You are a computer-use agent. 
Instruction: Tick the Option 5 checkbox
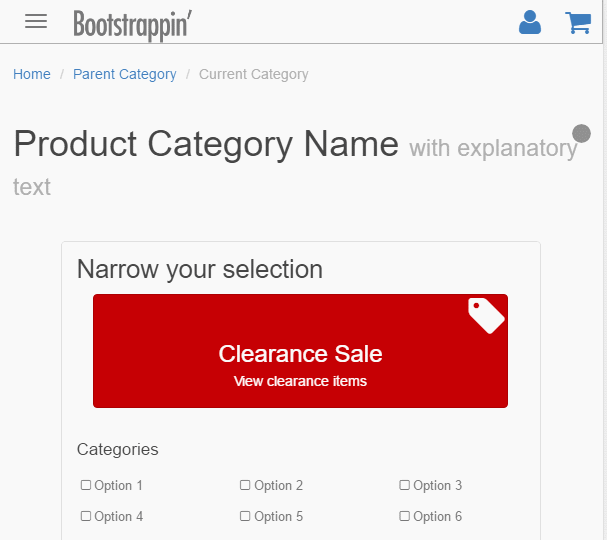point(245,516)
